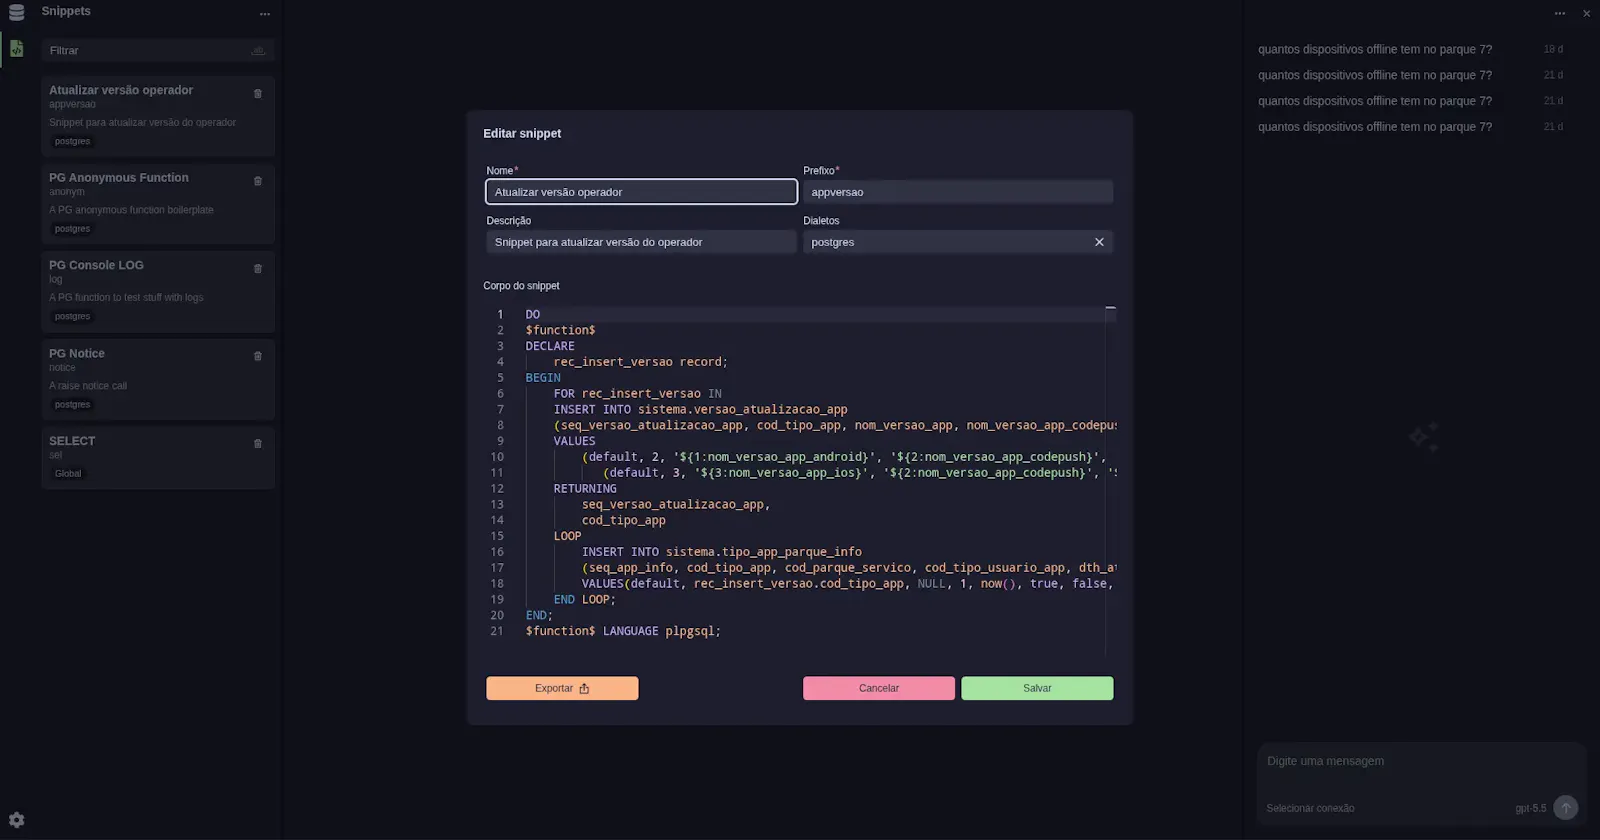Click the chat message input Digite uma mensagem
1600x840 pixels.
(x=1420, y=761)
